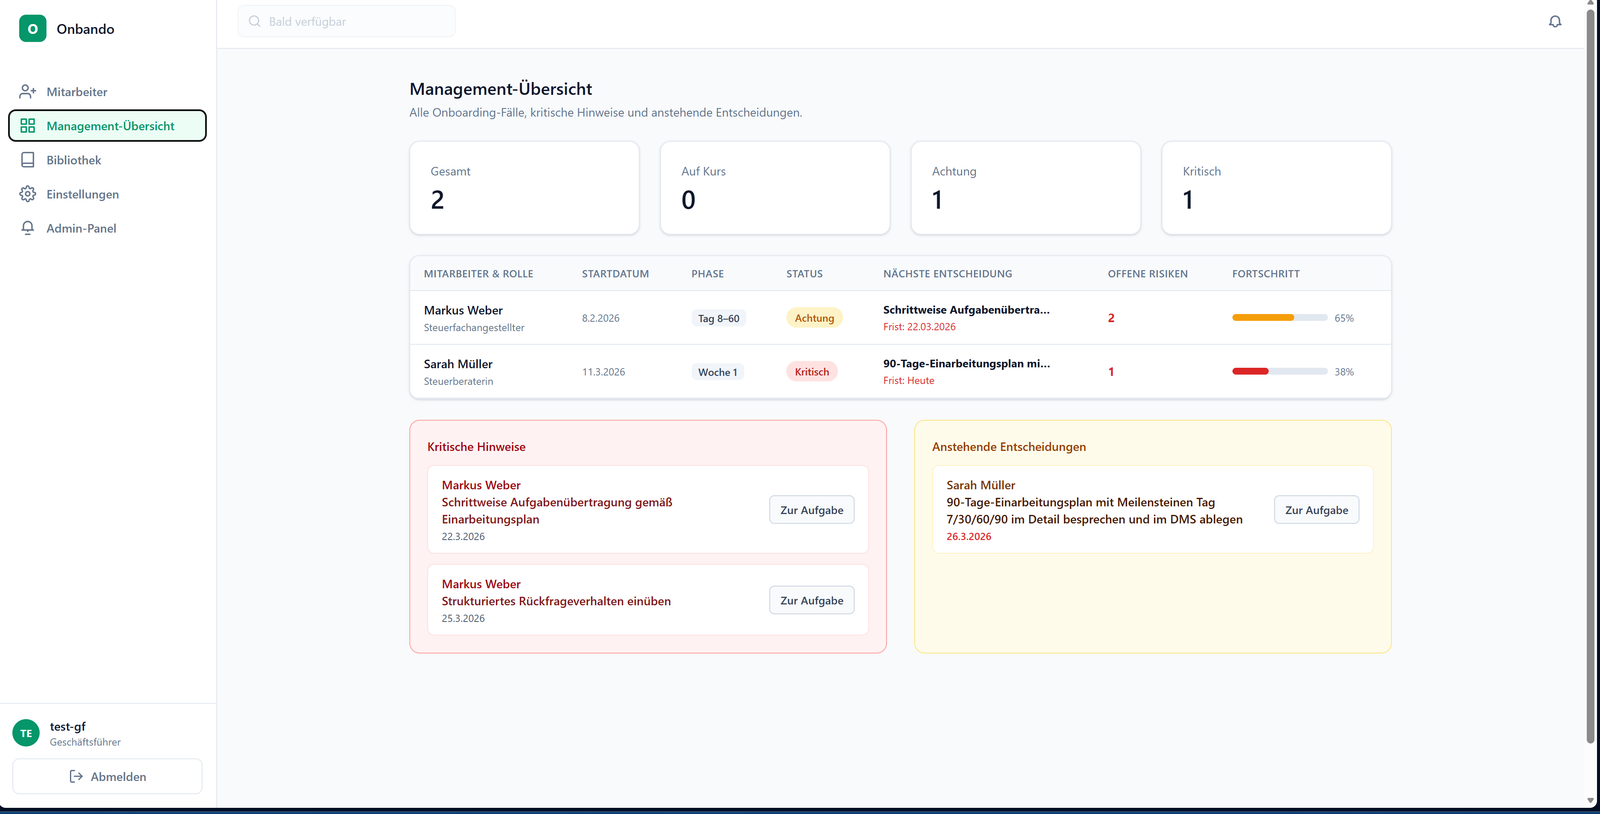
Task: Open task for Schrittweise Aufgabenübertragung hint
Action: point(811,510)
